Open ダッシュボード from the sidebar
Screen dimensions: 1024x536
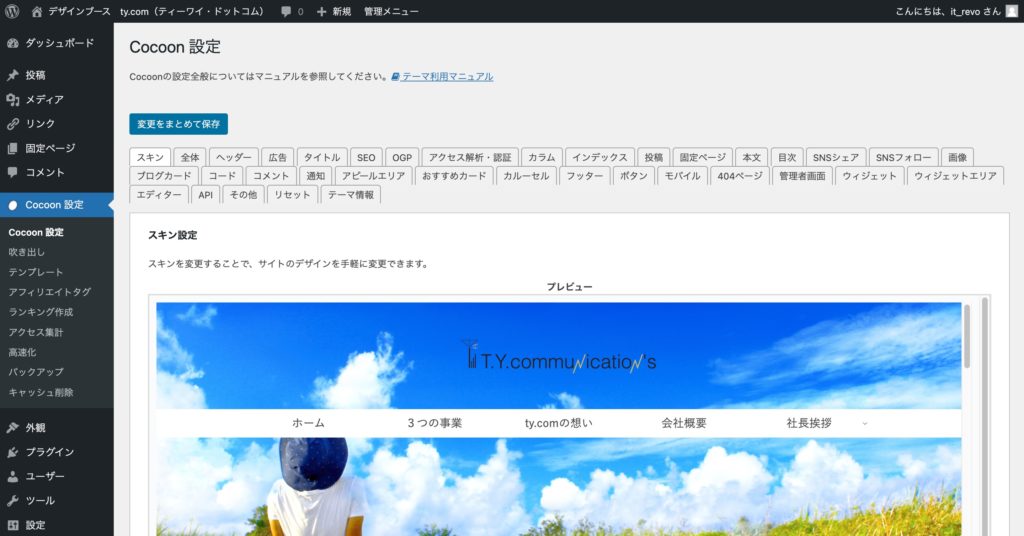click(58, 43)
